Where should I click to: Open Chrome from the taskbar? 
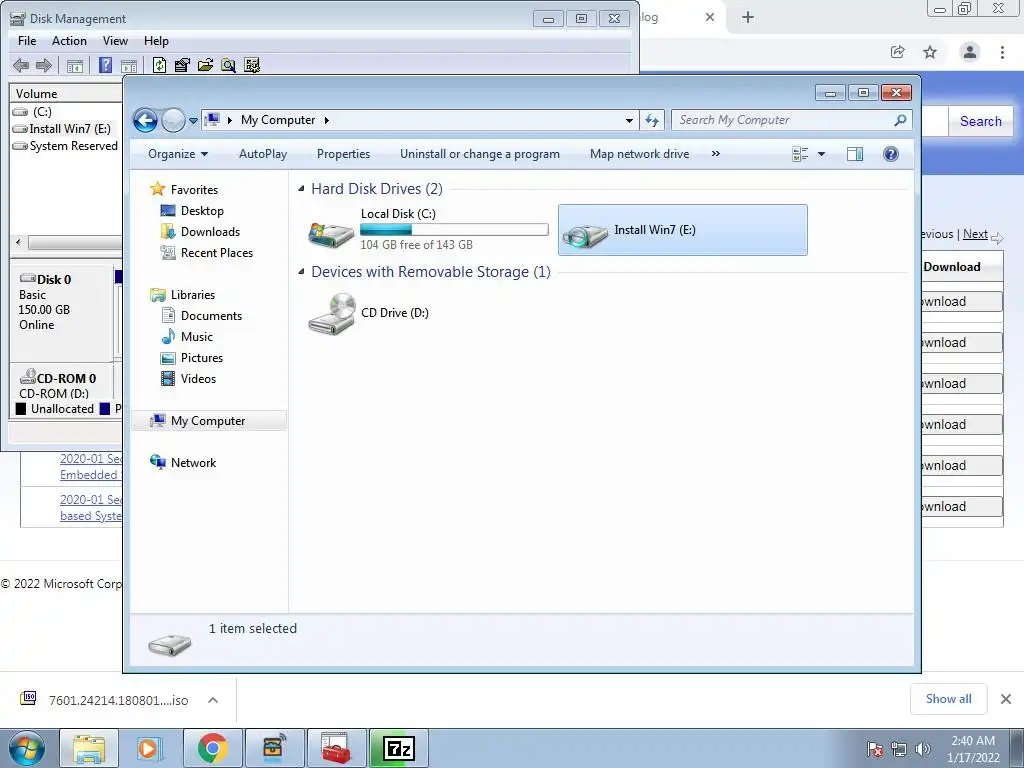pos(212,748)
